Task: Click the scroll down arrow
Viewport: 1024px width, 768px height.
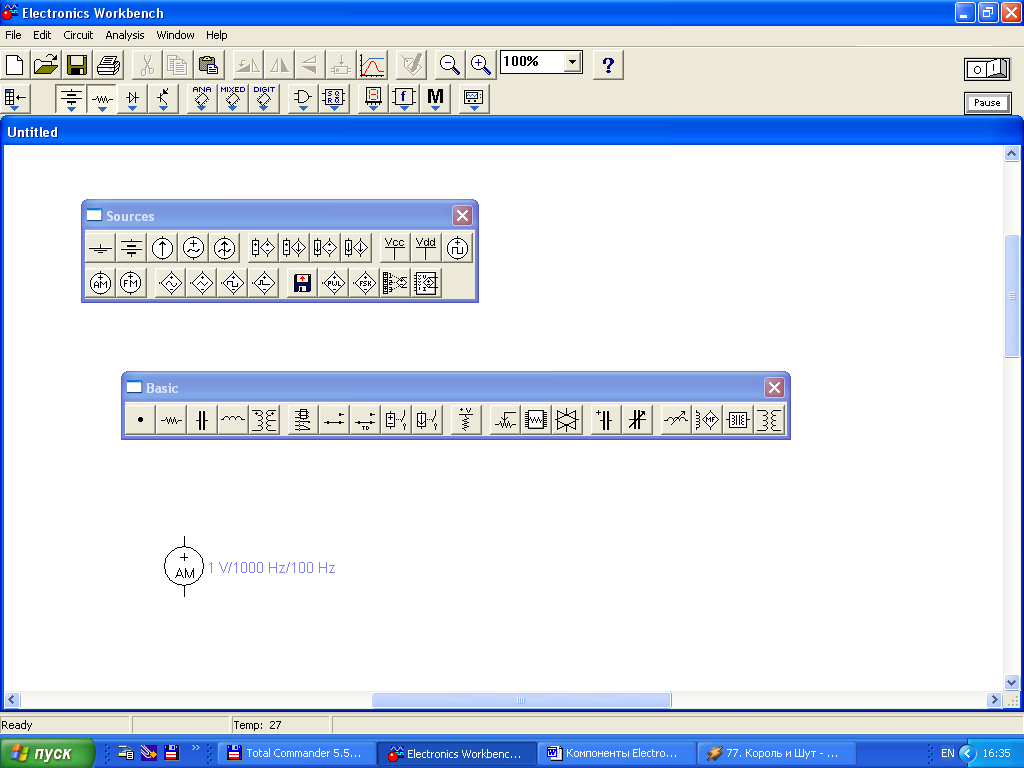Action: pyautogui.click(x=1012, y=682)
